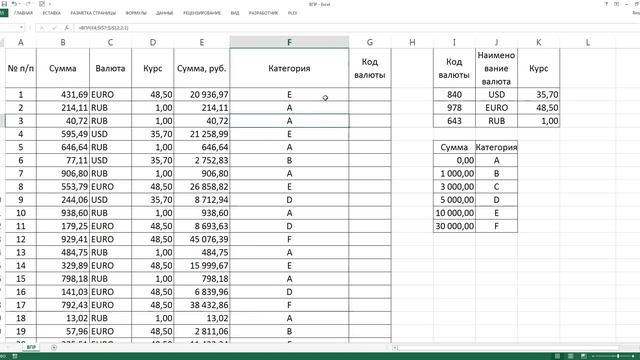The width and height of the screenshot is (640, 360).
Task: Open the Ribbon Display Options icon
Action: (x=616, y=4)
